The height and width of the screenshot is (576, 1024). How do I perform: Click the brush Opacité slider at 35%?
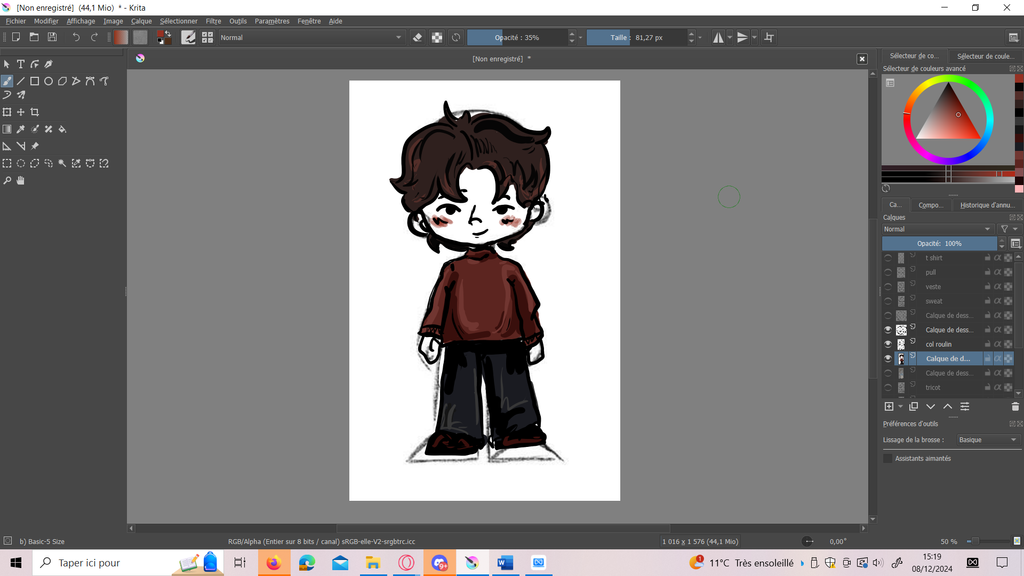coord(516,37)
